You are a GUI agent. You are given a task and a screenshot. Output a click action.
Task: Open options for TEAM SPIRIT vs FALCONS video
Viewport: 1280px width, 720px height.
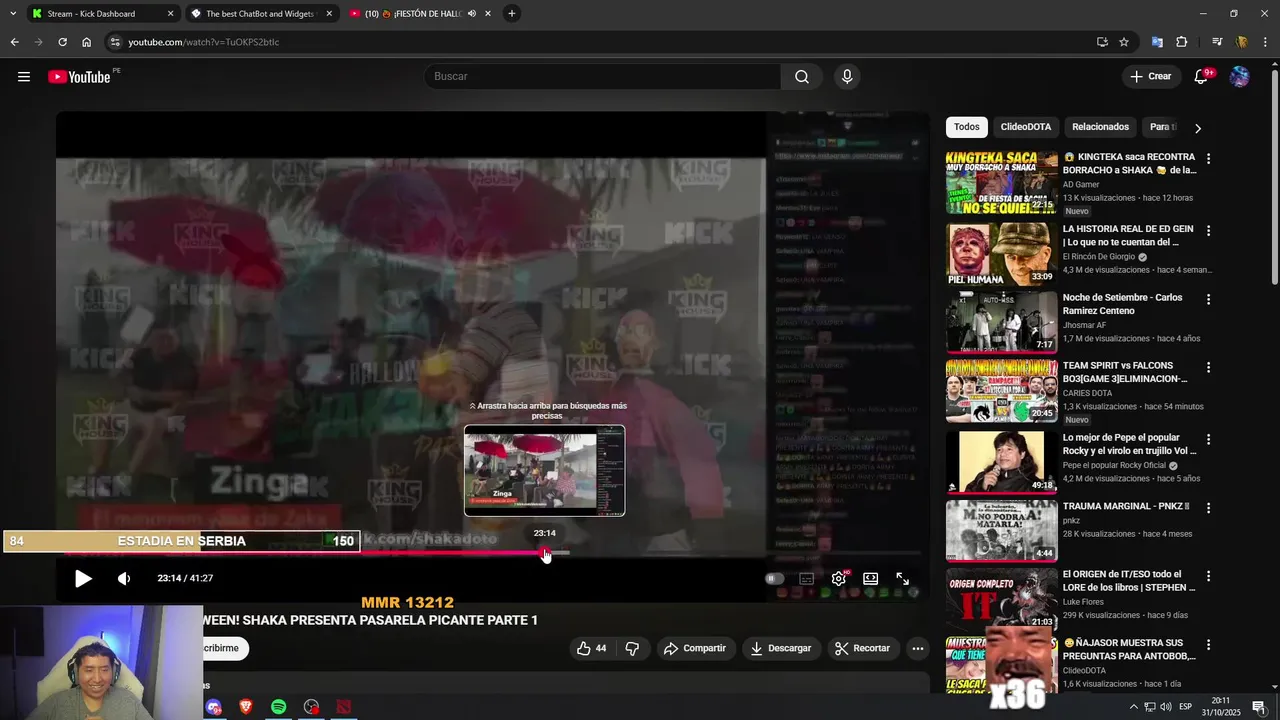click(1208, 368)
